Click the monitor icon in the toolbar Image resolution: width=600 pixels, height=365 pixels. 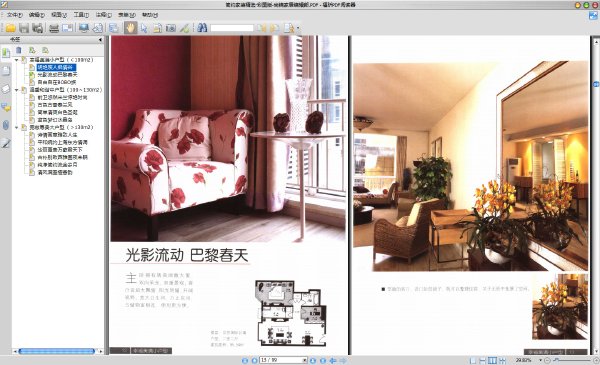[x=84, y=28]
